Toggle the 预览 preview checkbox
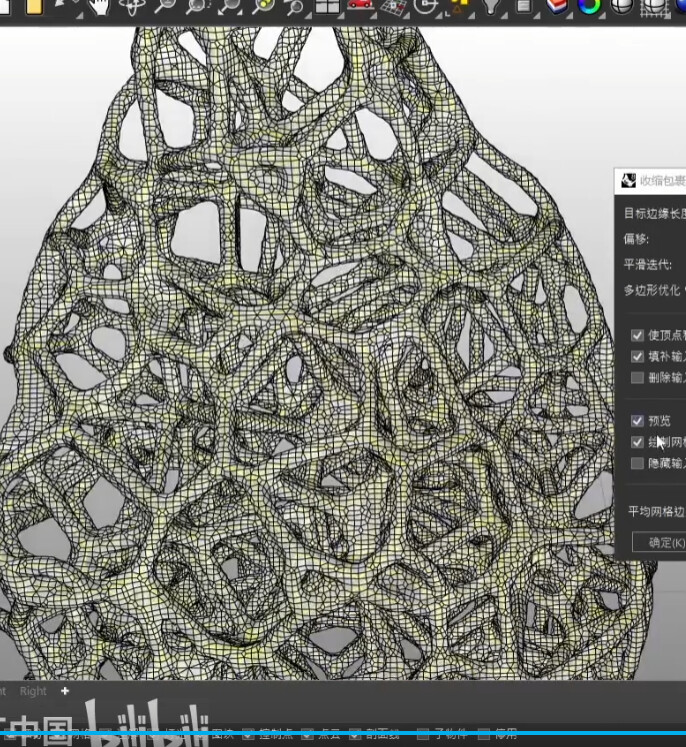The height and width of the screenshot is (747, 686). coord(638,421)
